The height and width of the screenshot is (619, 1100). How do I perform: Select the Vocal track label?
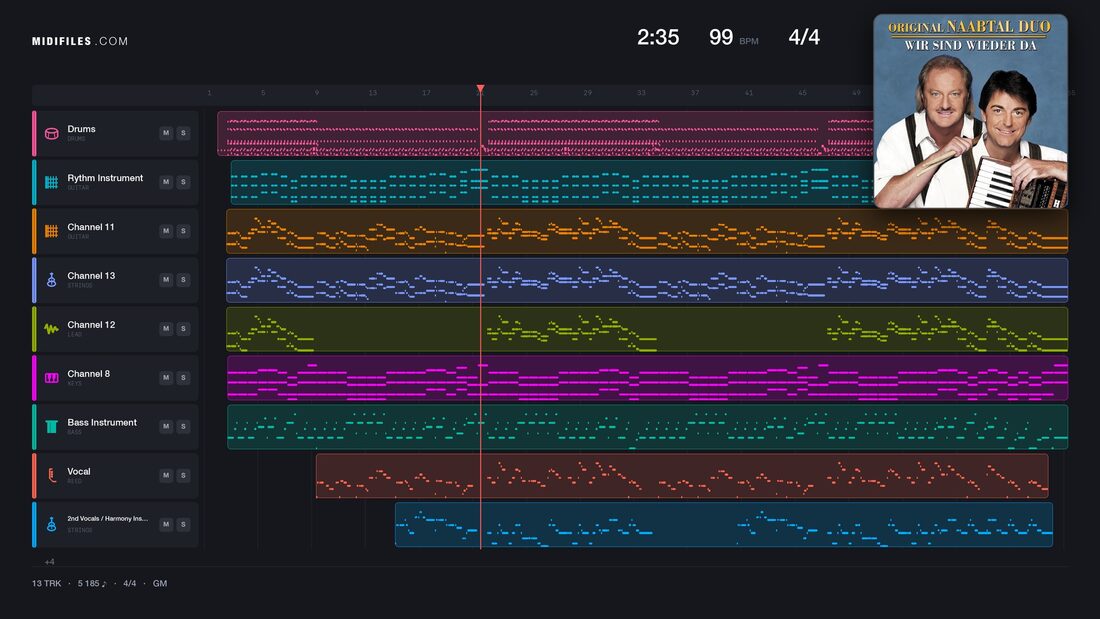tap(79, 472)
